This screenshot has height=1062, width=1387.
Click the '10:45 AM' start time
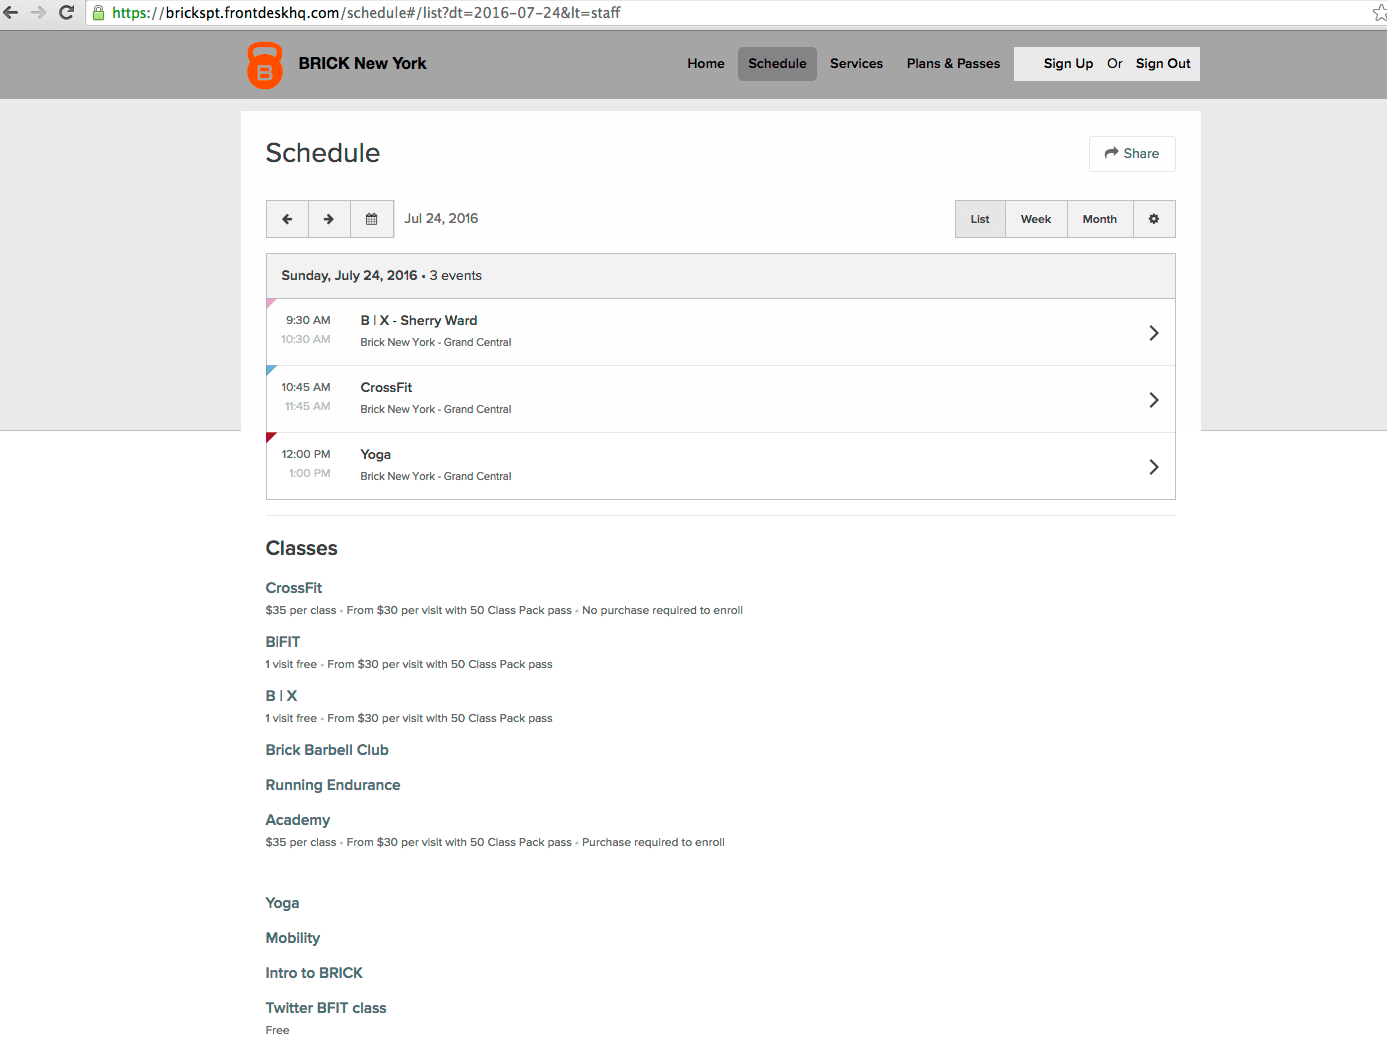(306, 388)
